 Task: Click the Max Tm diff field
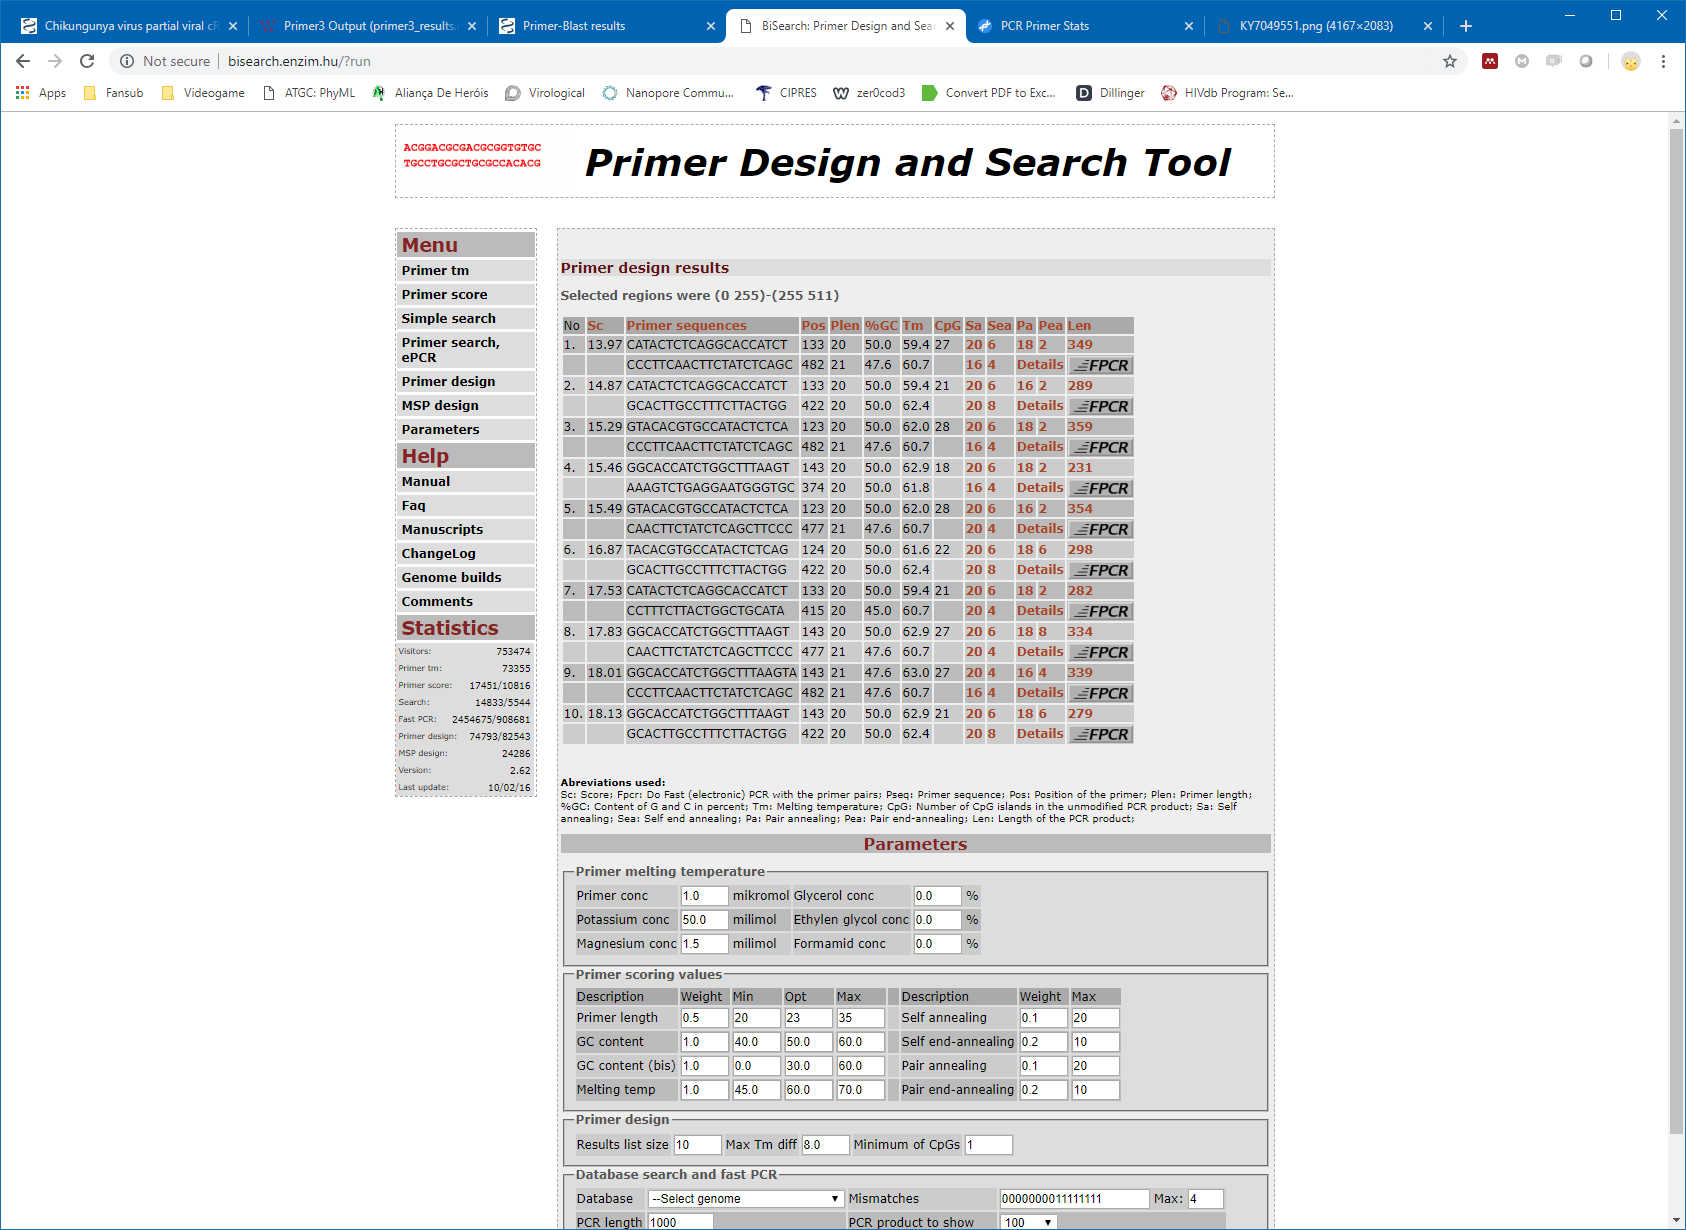click(825, 1145)
